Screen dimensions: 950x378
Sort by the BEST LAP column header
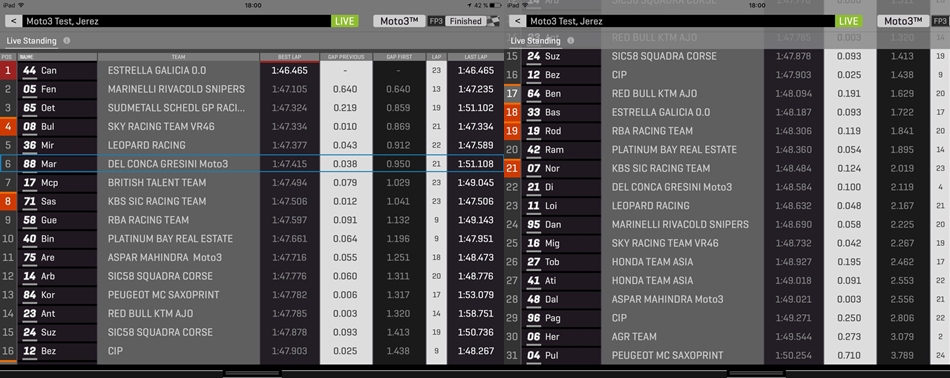point(290,57)
